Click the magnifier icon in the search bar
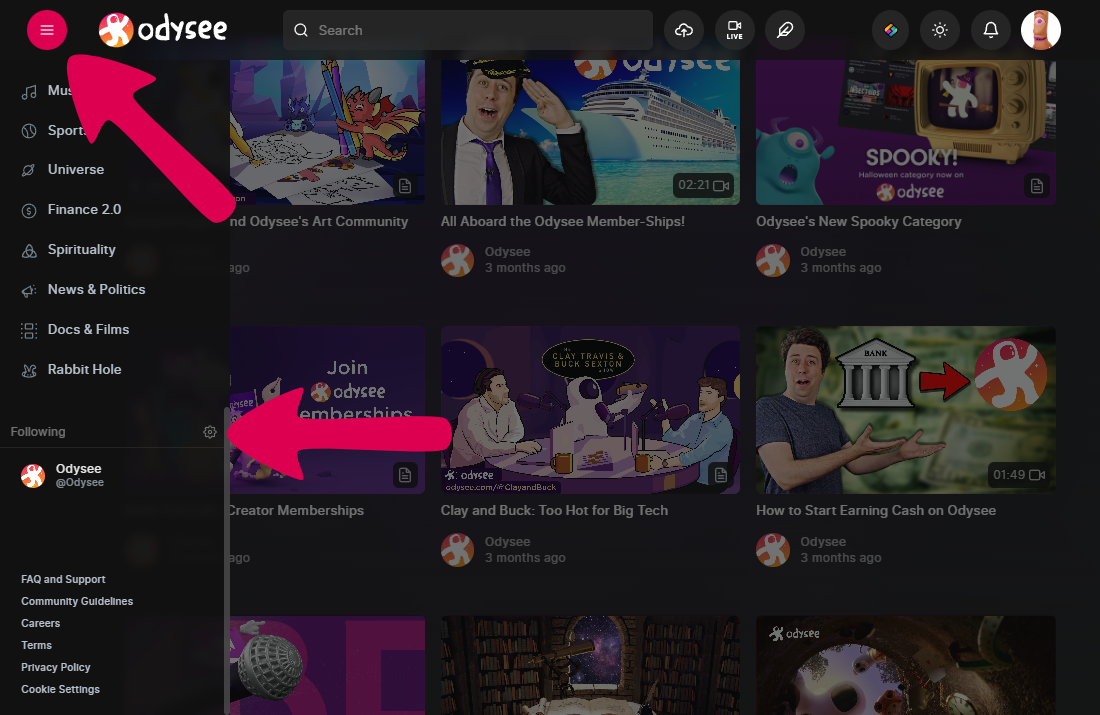Viewport: 1100px width, 715px height. [x=301, y=30]
